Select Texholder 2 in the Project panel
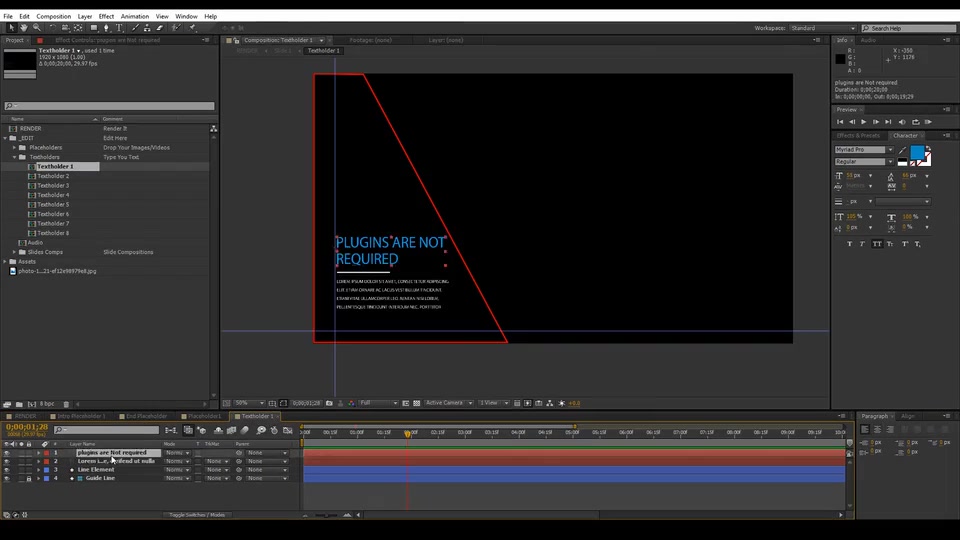The width and height of the screenshot is (960, 540). [x=53, y=176]
